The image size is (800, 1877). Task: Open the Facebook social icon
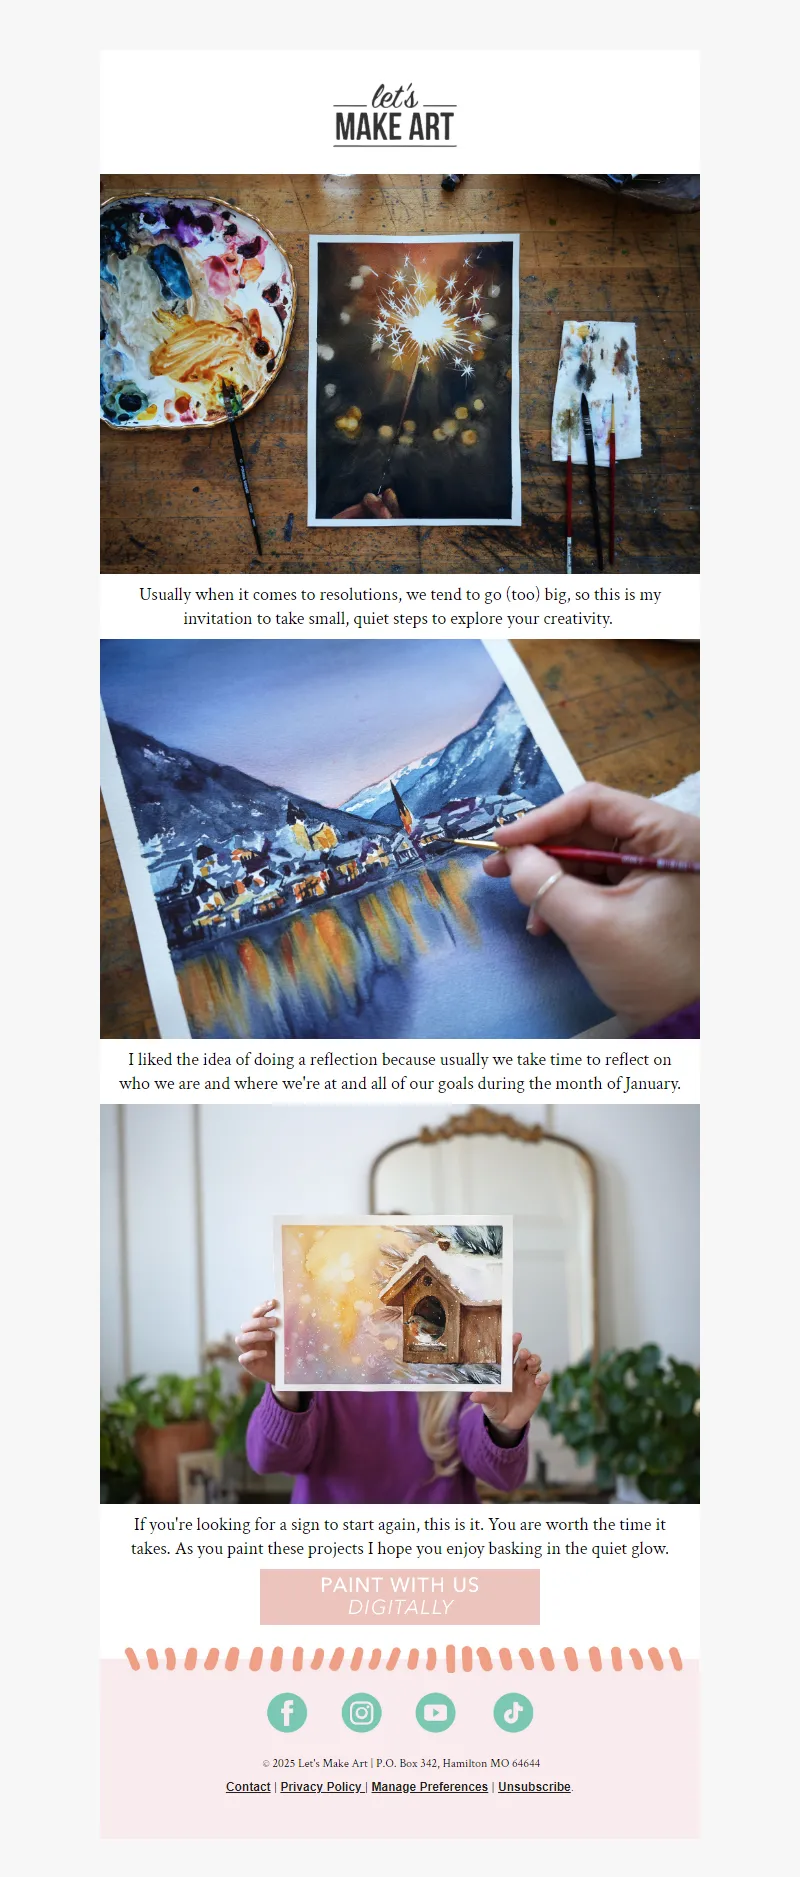(x=287, y=1712)
